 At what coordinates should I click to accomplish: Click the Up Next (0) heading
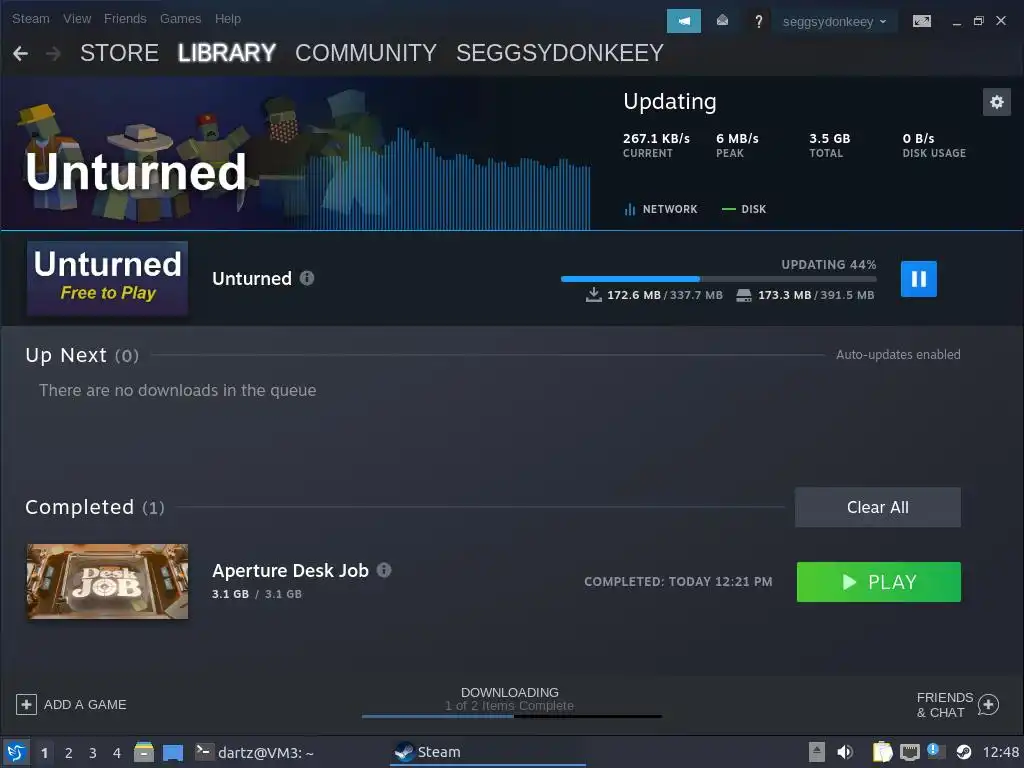click(x=82, y=355)
